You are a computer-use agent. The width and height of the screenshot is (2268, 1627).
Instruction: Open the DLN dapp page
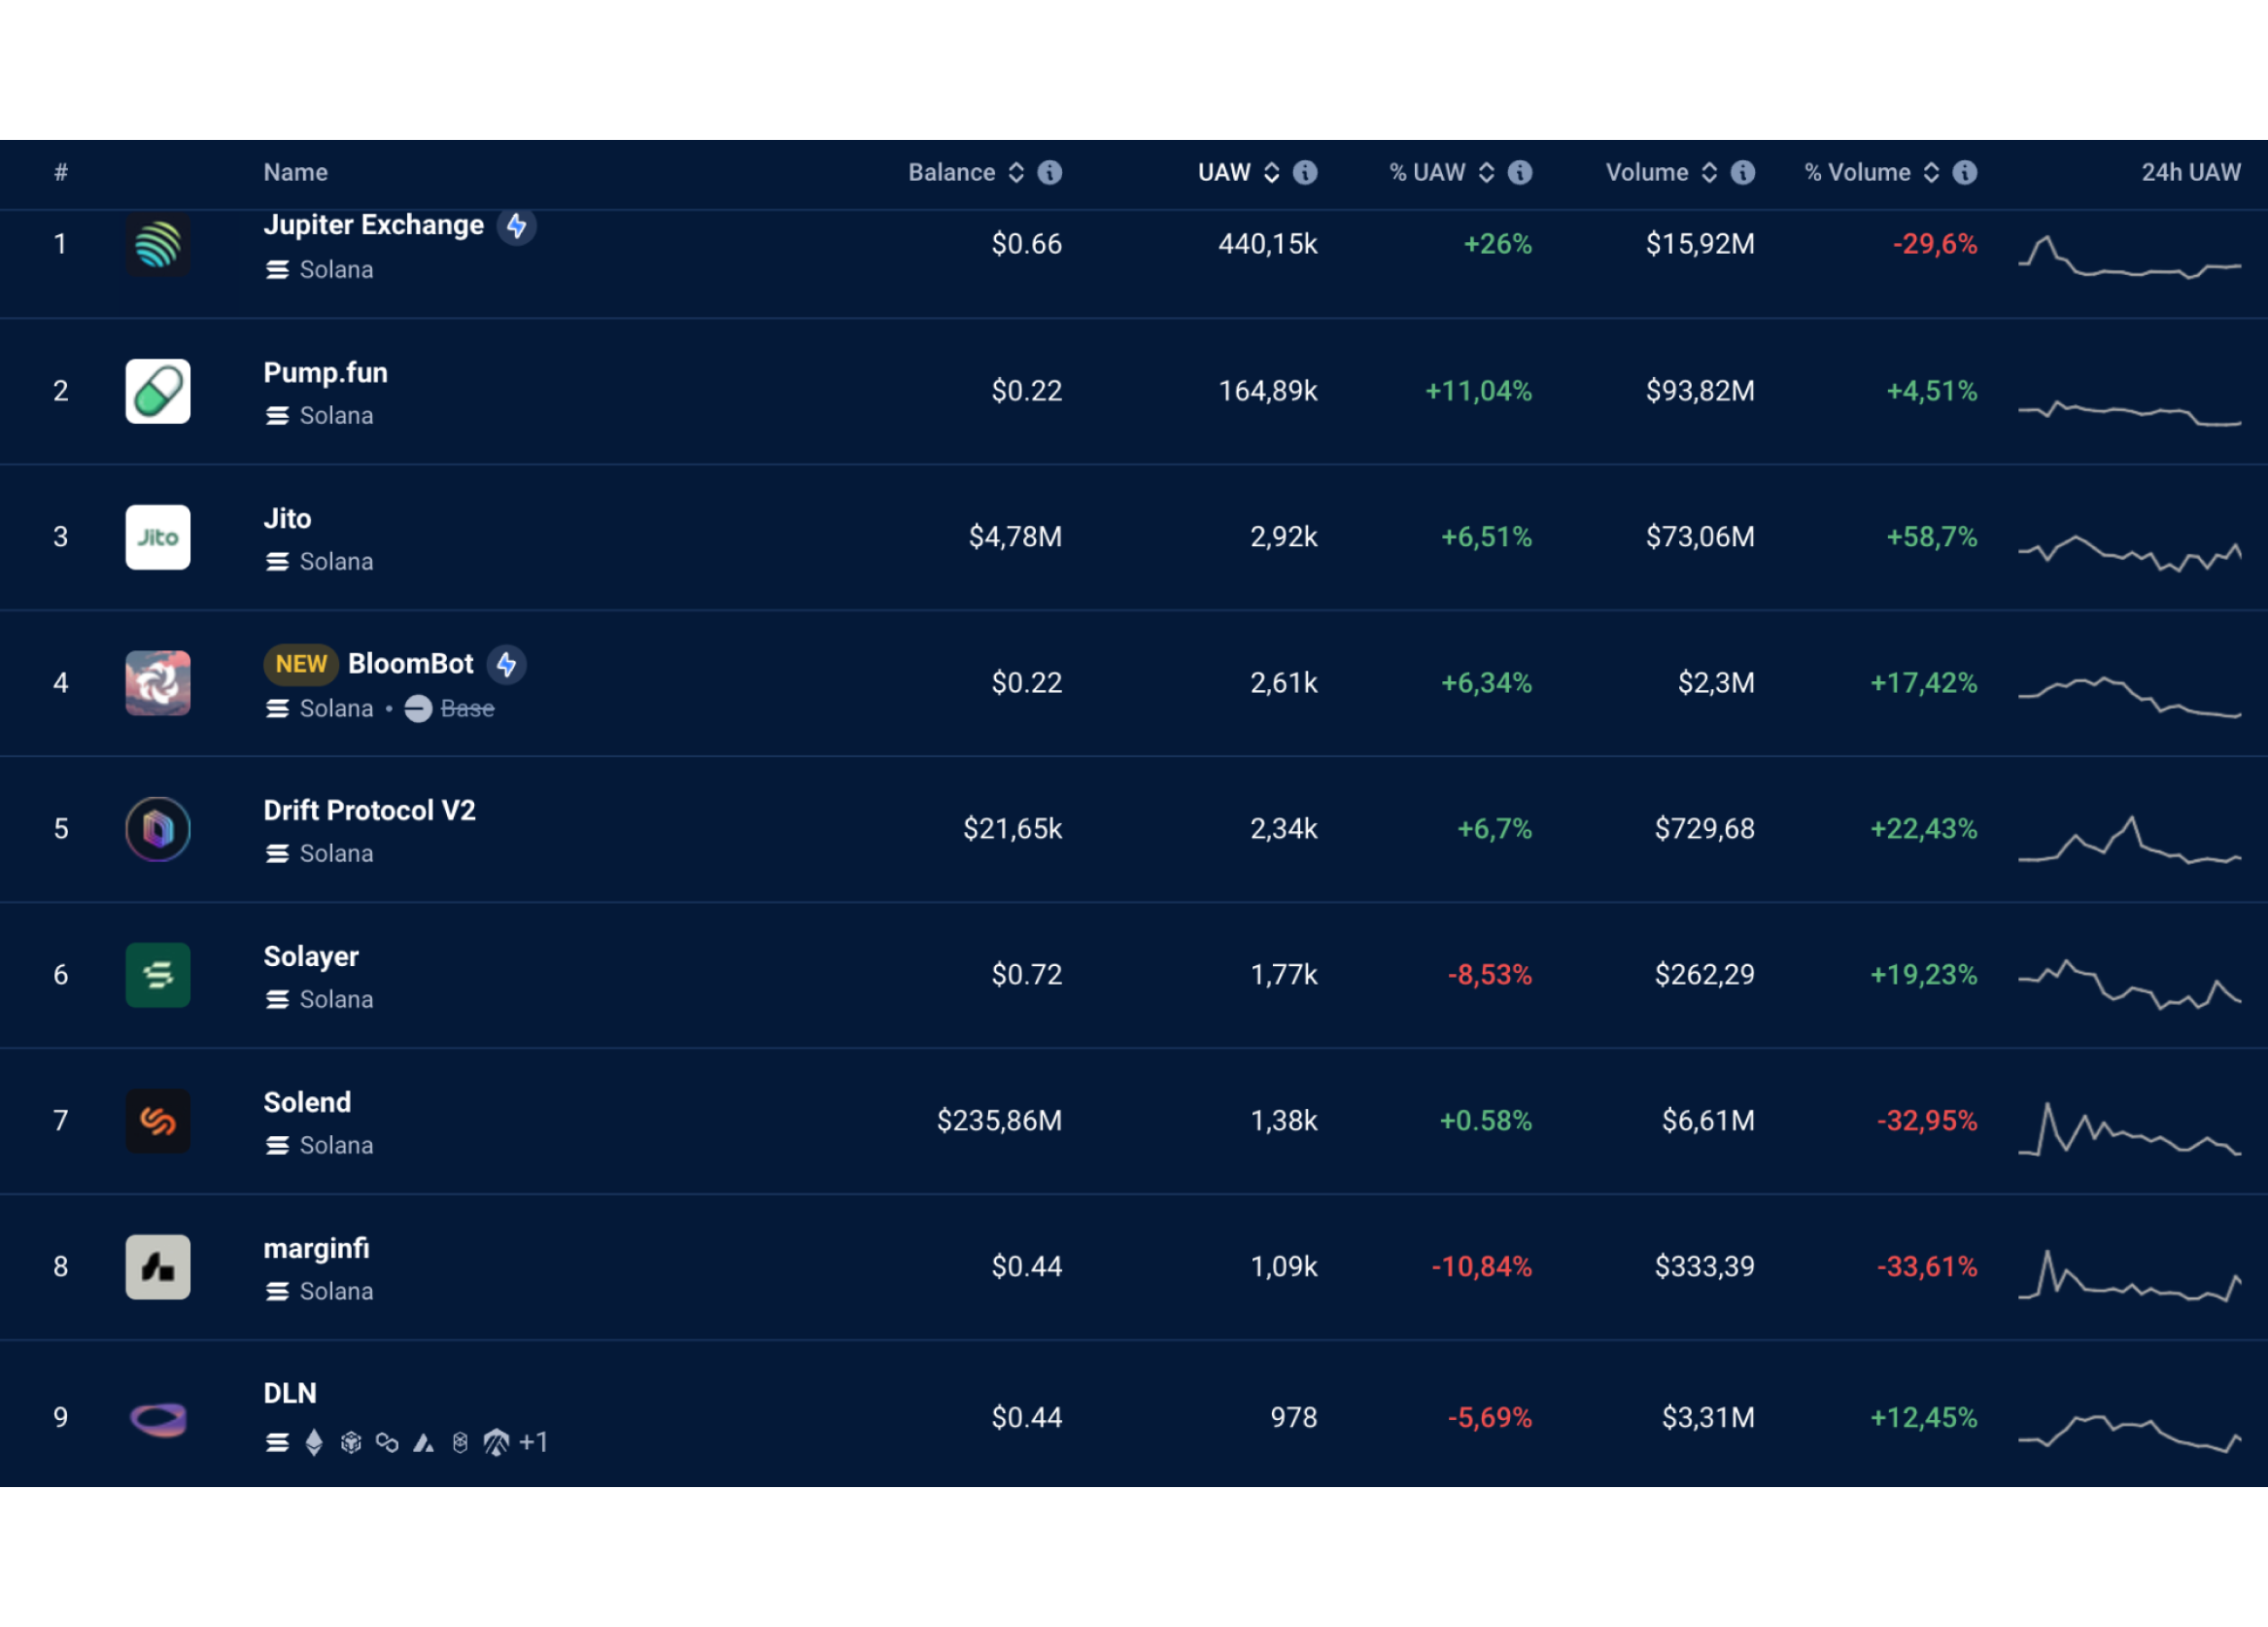click(289, 1394)
